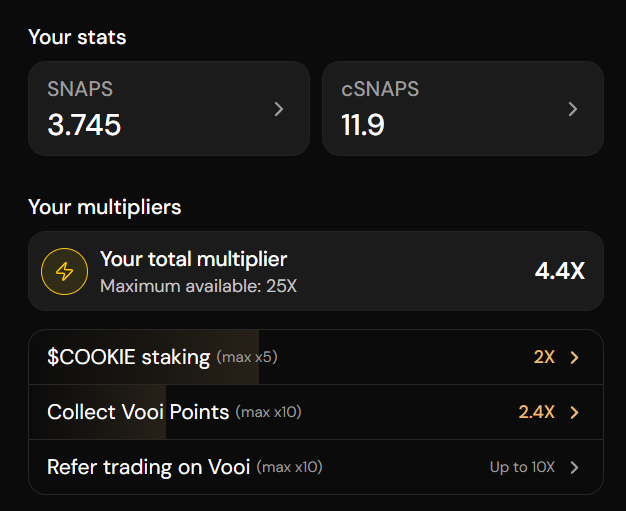Click the 2X staking multiplier value
The image size is (626, 511).
544,357
